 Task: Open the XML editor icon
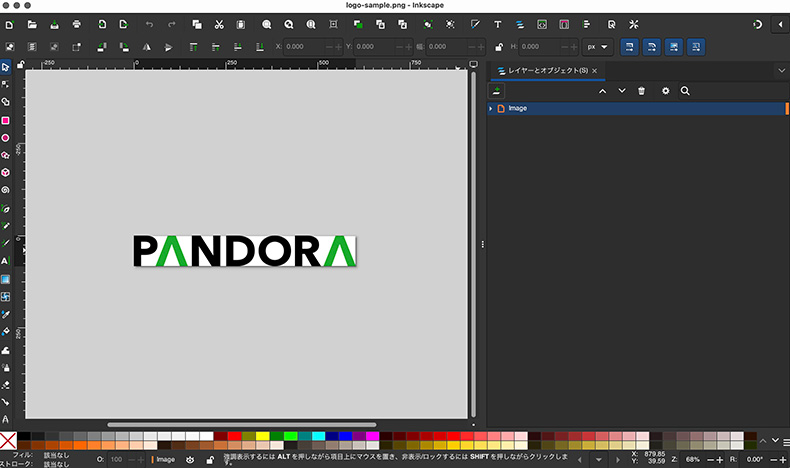pyautogui.click(x=542, y=25)
